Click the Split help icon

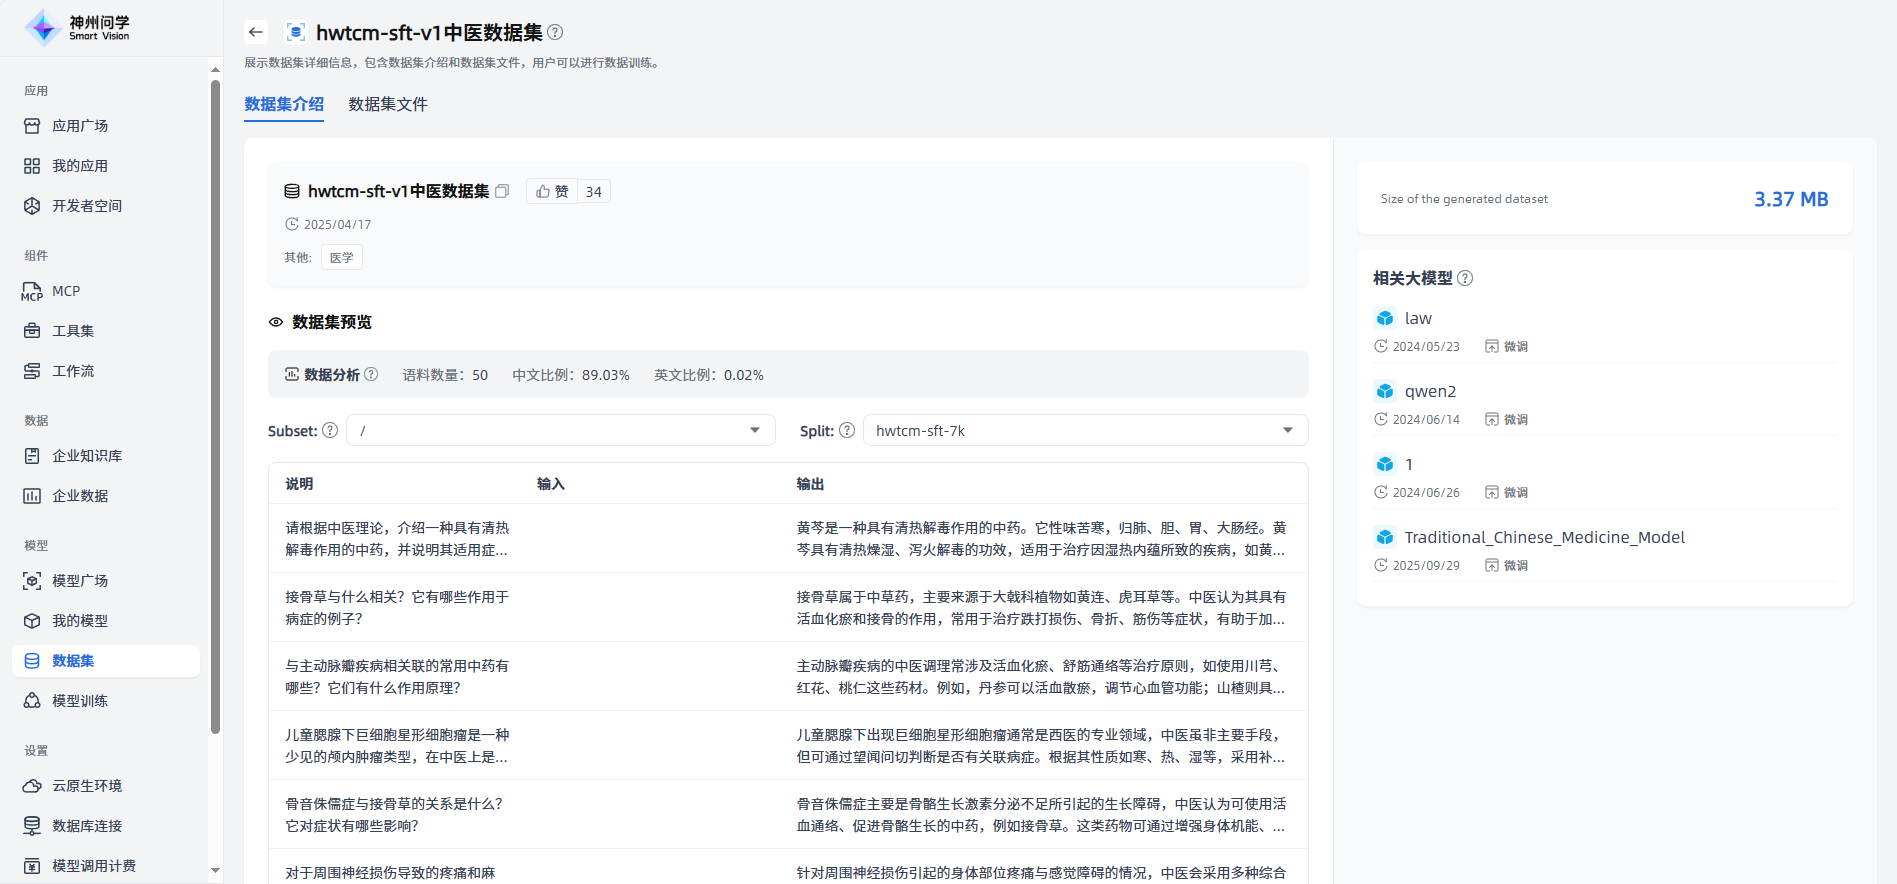(x=847, y=430)
